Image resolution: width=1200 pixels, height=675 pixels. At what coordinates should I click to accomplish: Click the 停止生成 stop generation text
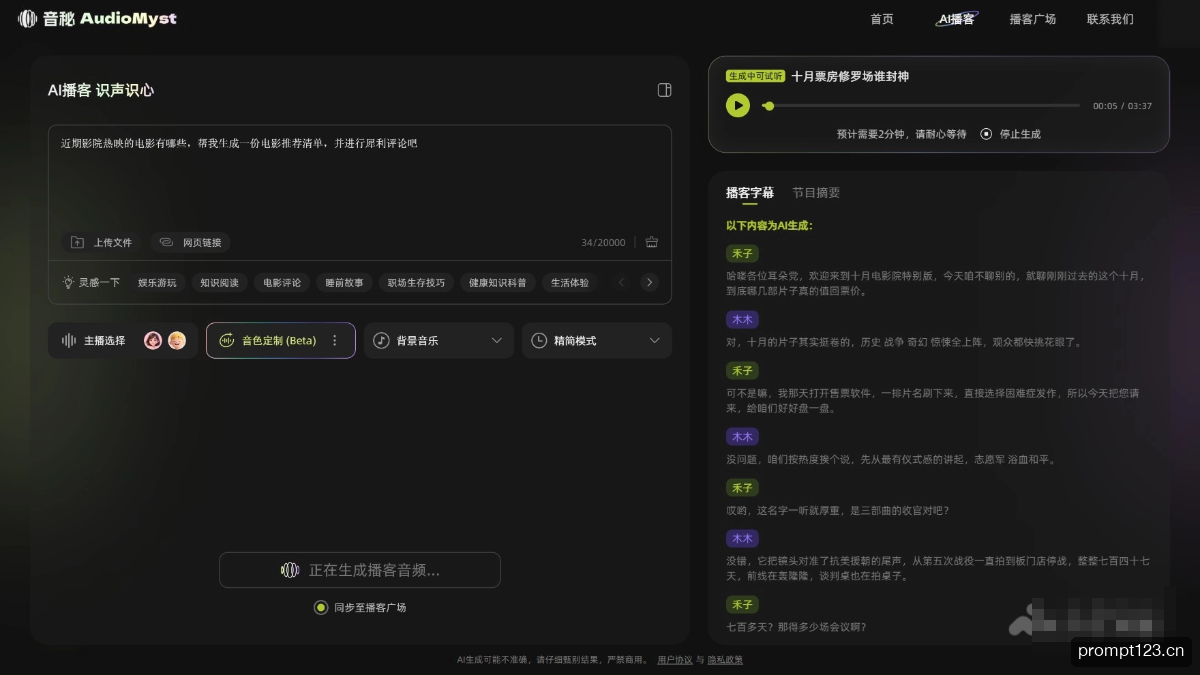coord(1020,134)
